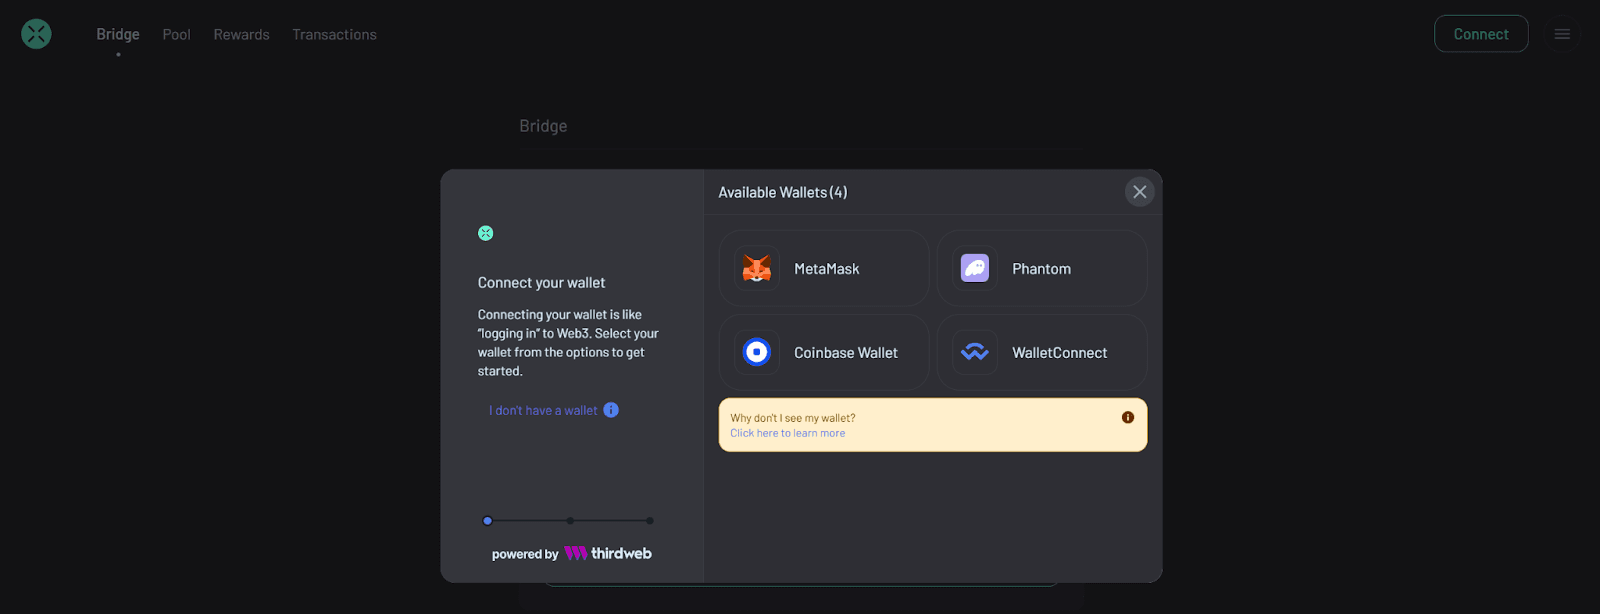Click info icon beside 'I don't have a wallet'
1600x614 pixels.
[x=611, y=410]
